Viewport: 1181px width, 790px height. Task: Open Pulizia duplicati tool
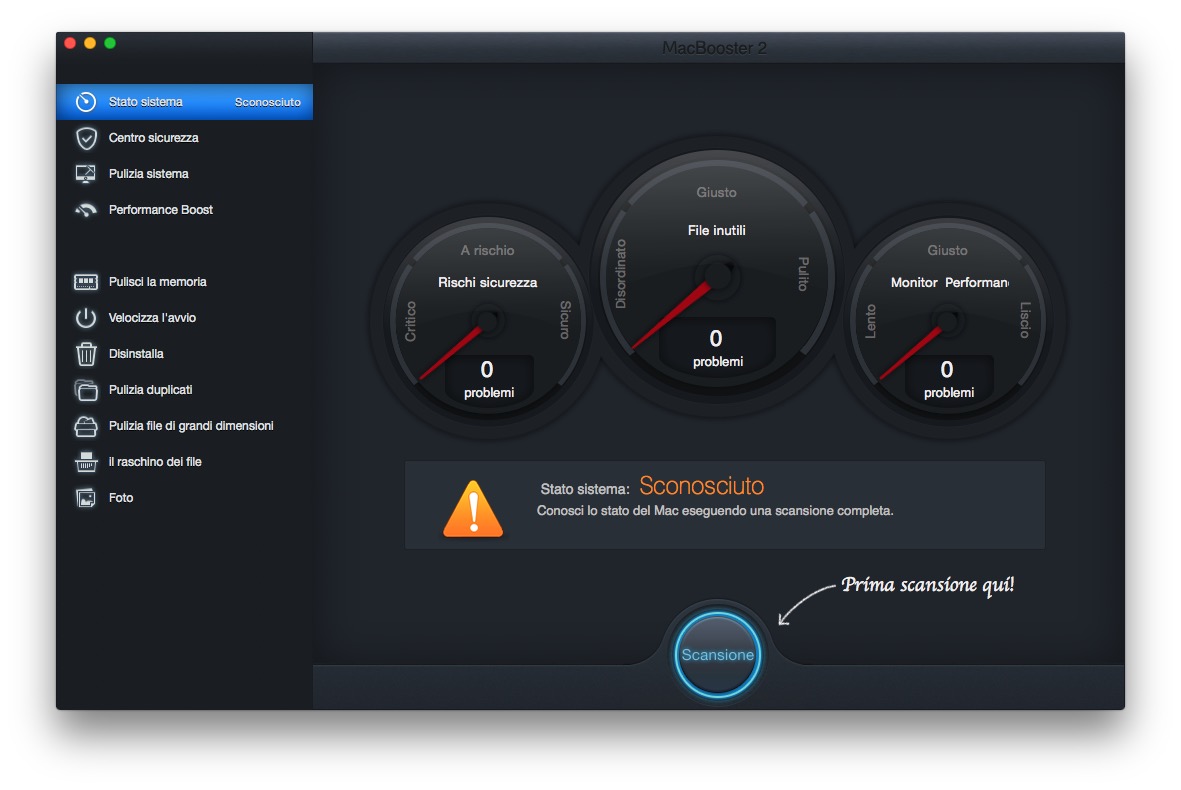tap(185, 389)
